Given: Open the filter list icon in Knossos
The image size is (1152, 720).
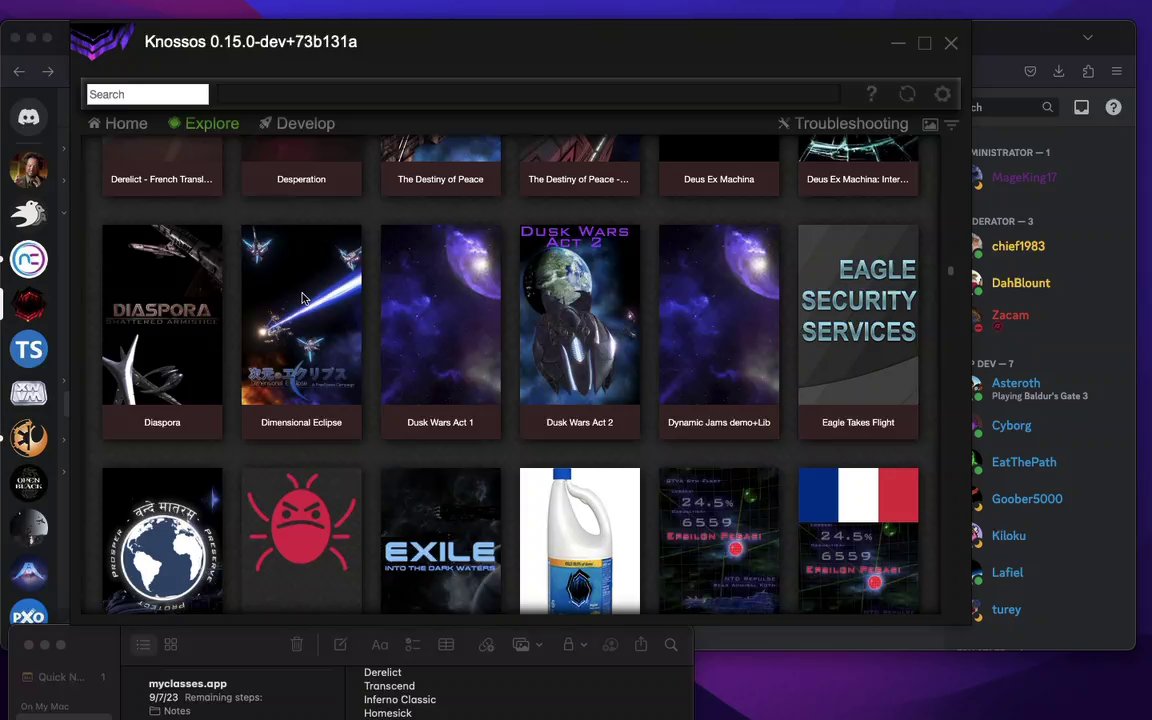Looking at the screenshot, I should [951, 125].
